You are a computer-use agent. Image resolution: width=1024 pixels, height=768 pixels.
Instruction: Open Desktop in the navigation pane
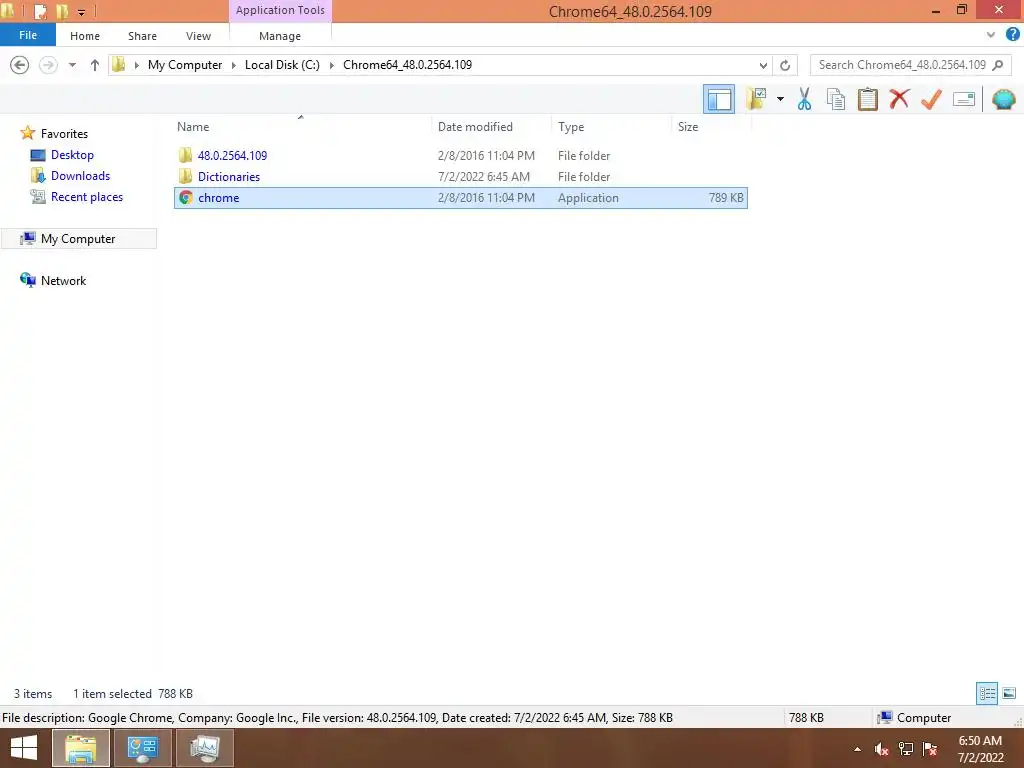(x=72, y=155)
